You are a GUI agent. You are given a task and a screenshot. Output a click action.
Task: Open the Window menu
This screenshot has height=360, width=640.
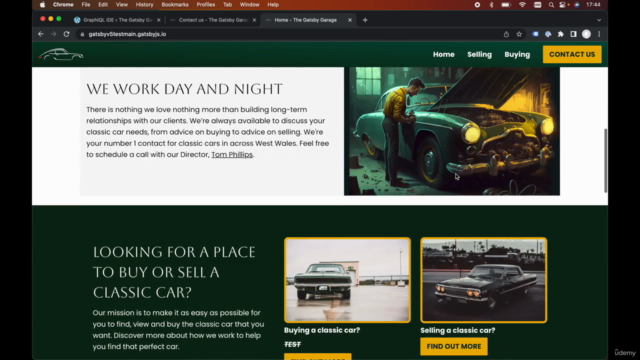(249, 5)
